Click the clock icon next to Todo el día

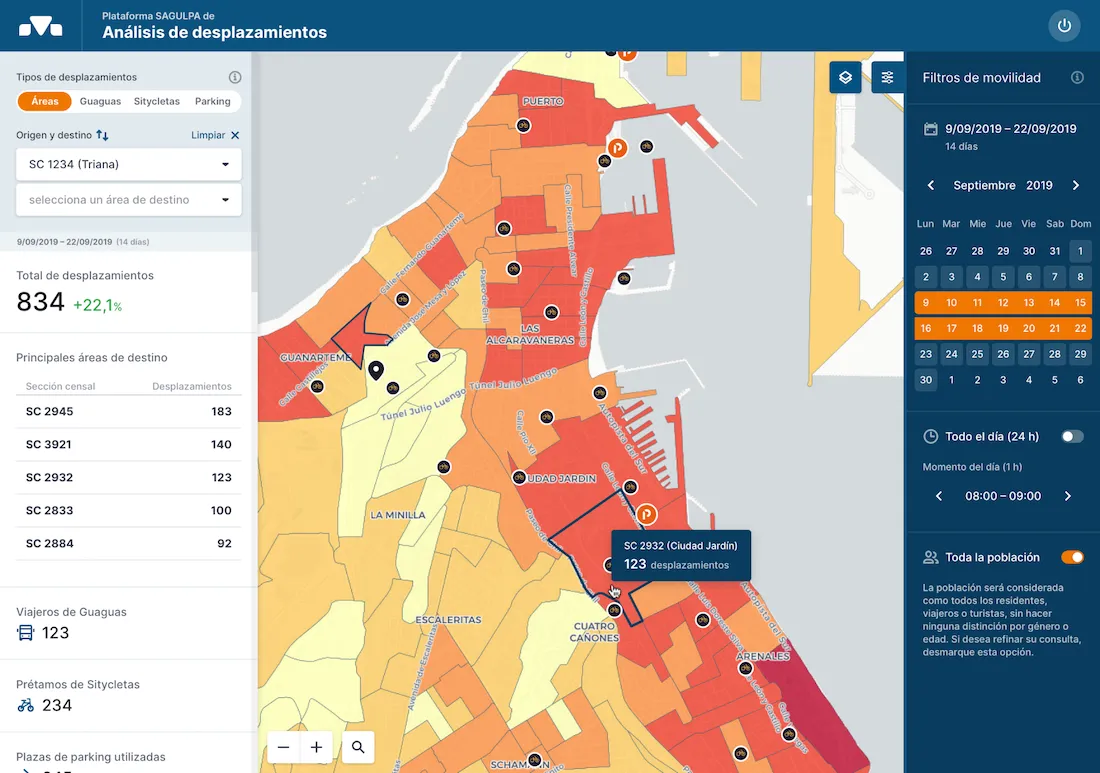pos(928,436)
